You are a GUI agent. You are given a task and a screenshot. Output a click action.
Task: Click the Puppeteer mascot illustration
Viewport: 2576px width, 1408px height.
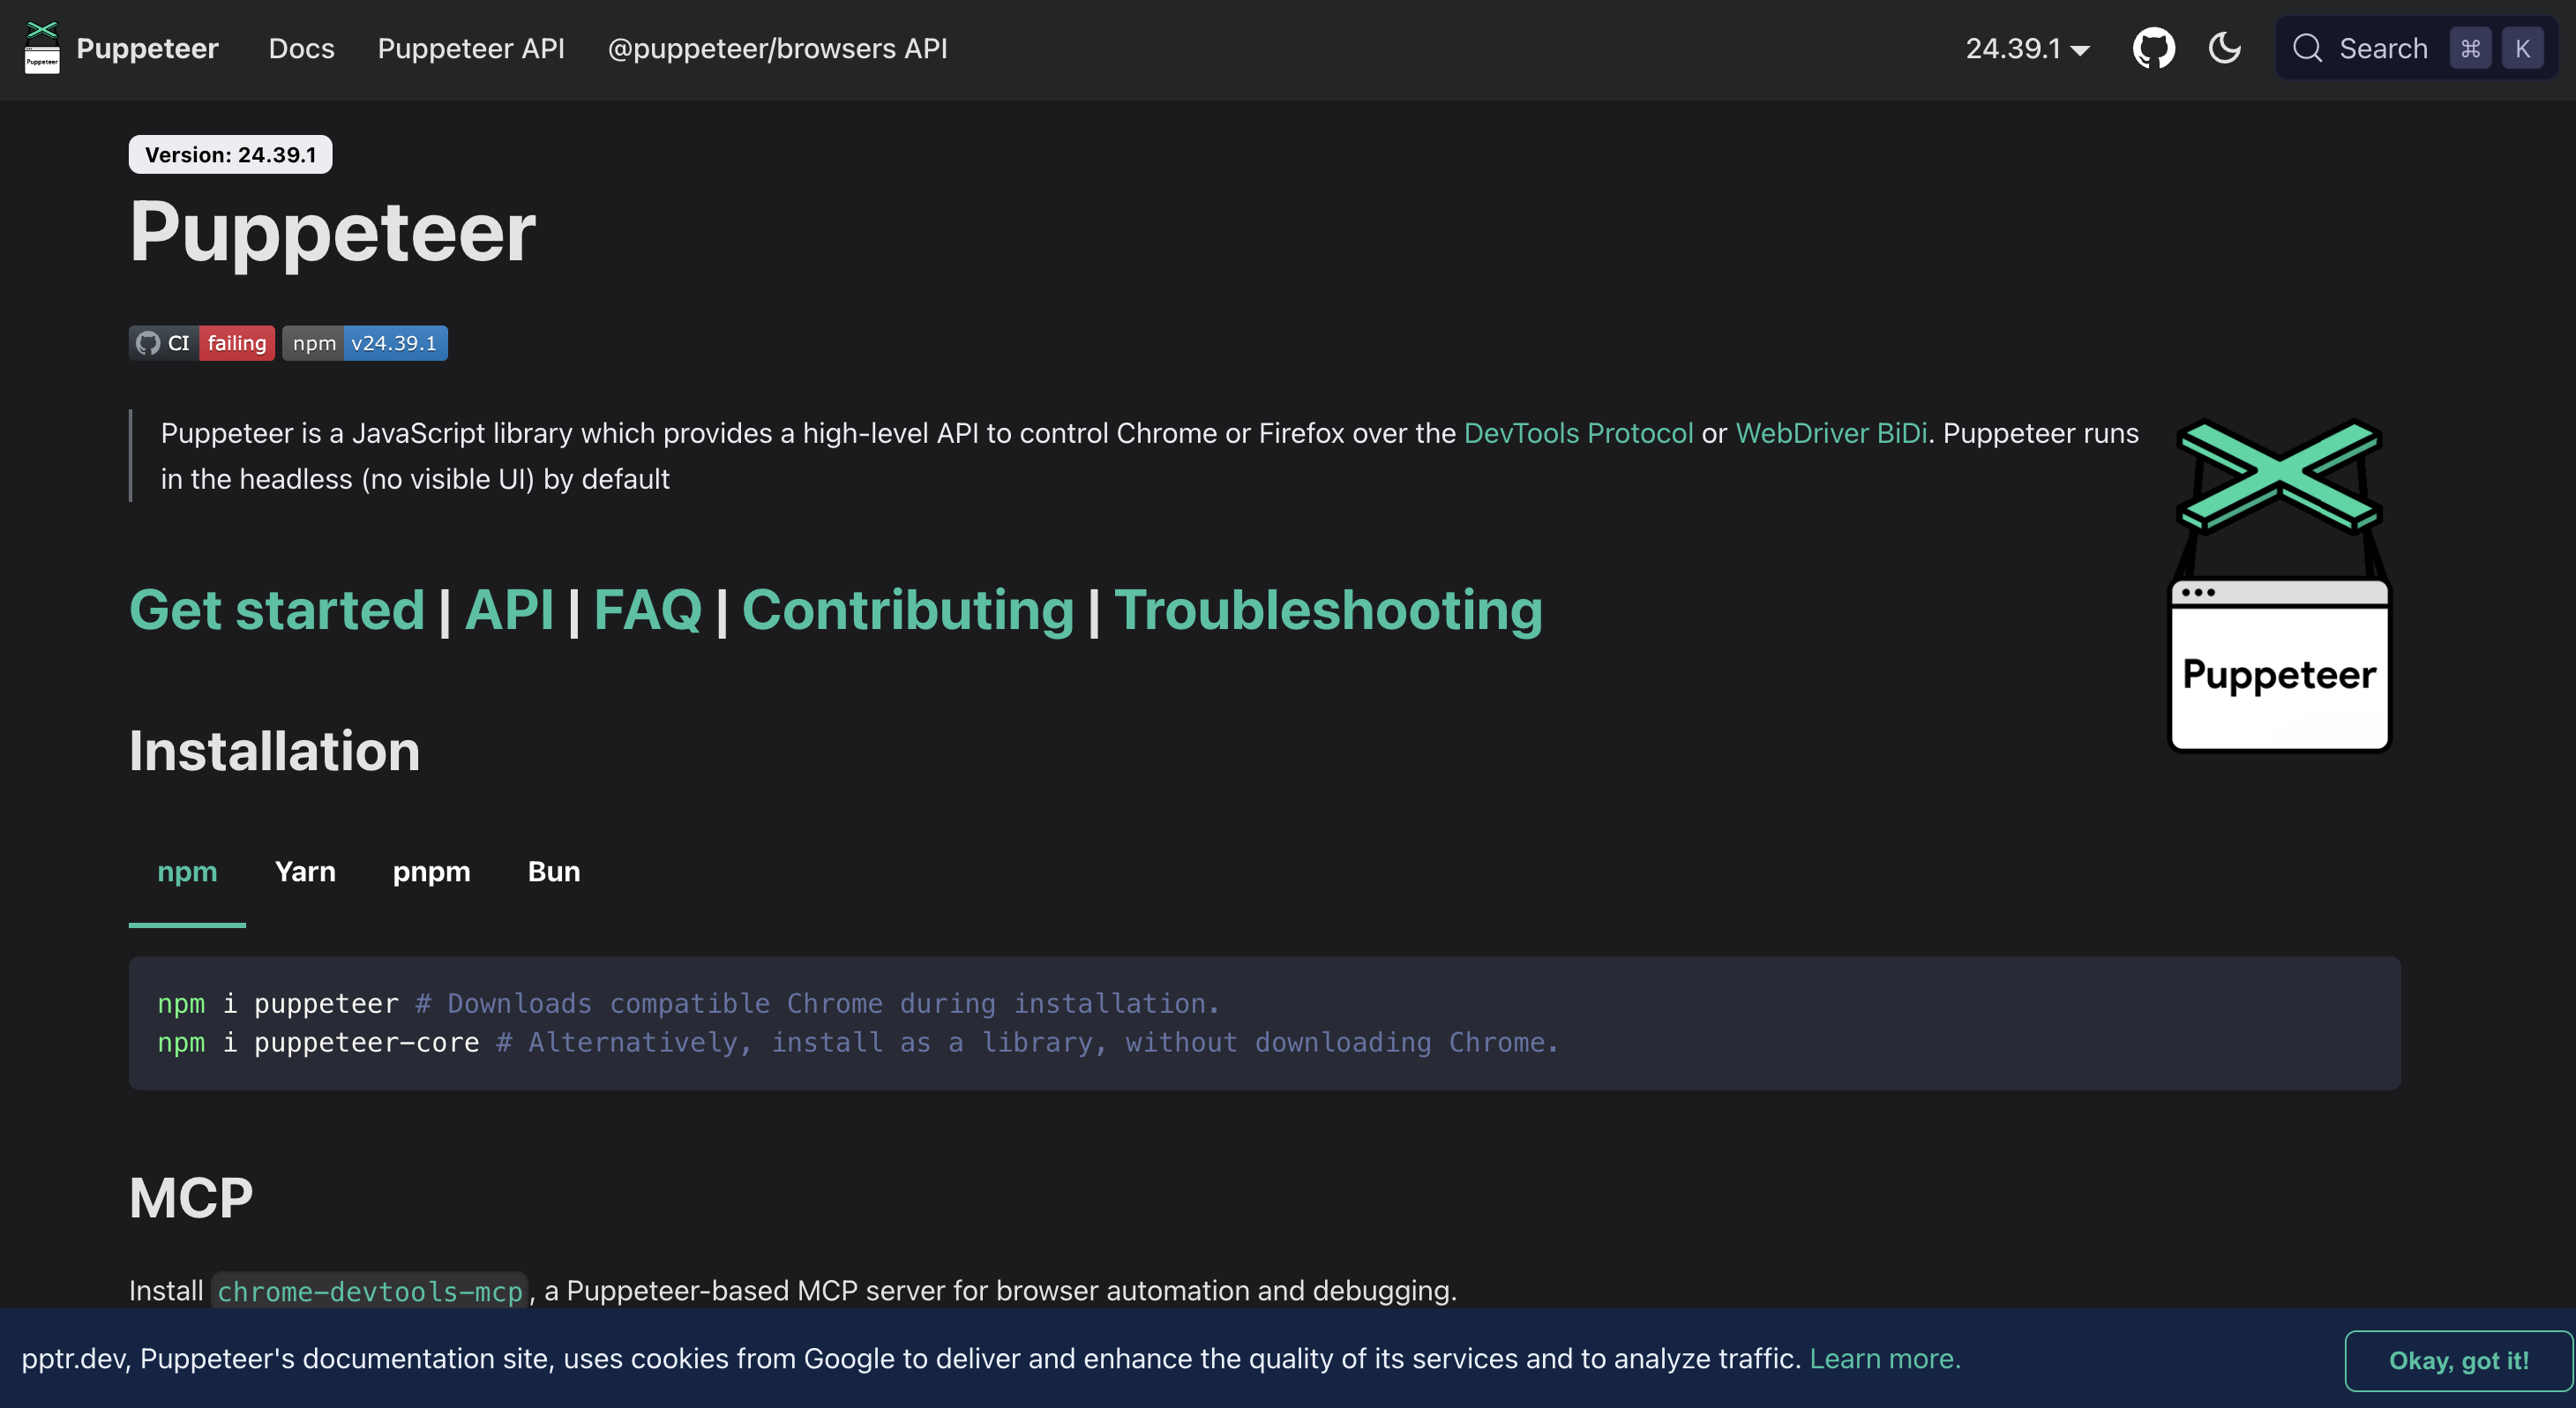pos(2278,590)
